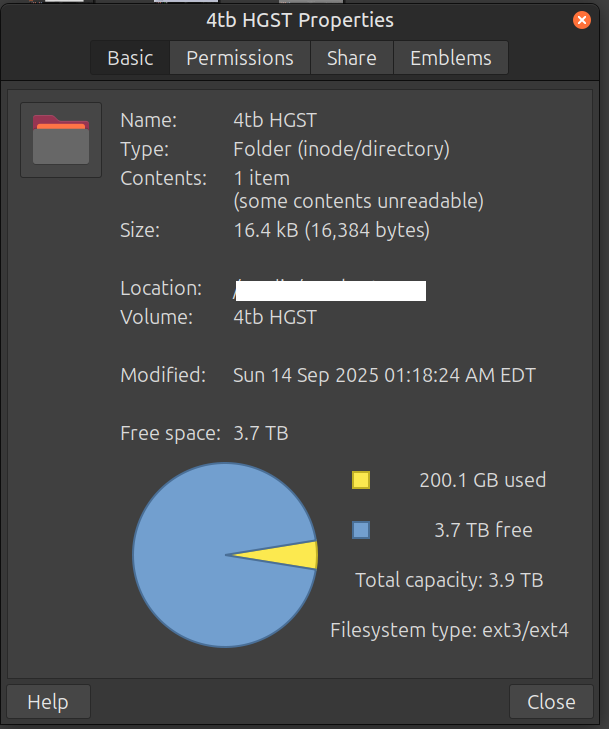
Task: Click the yellow used-space legend swatch
Action: (x=361, y=480)
